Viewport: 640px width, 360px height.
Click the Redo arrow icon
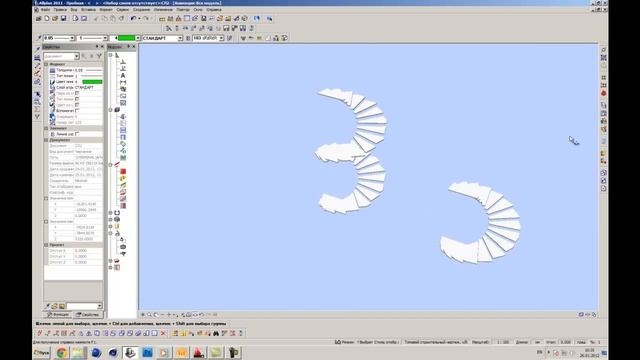click(x=145, y=18)
